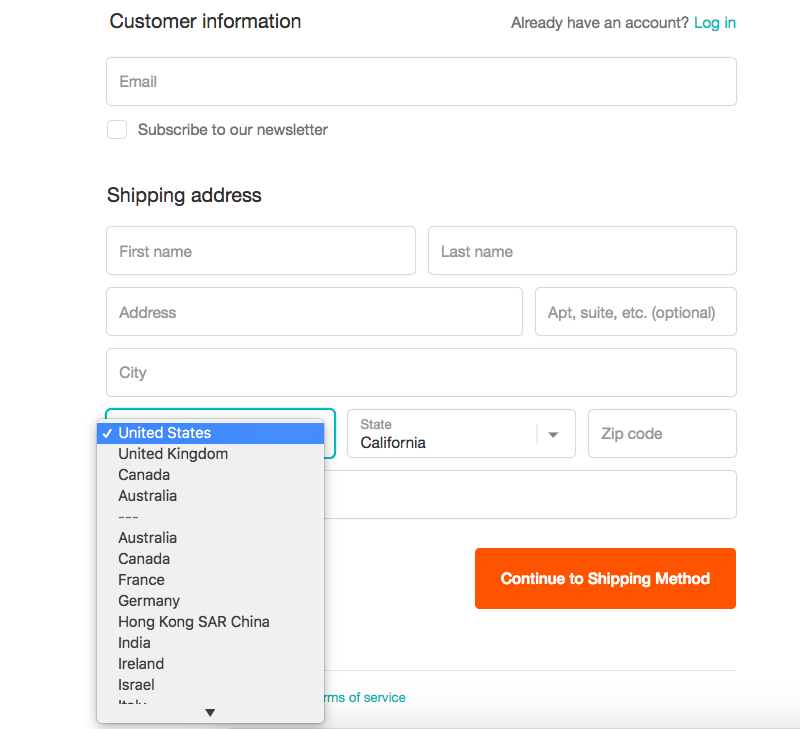Select United Kingdom from country list
Screen dimensions: 800x729
click(173, 454)
